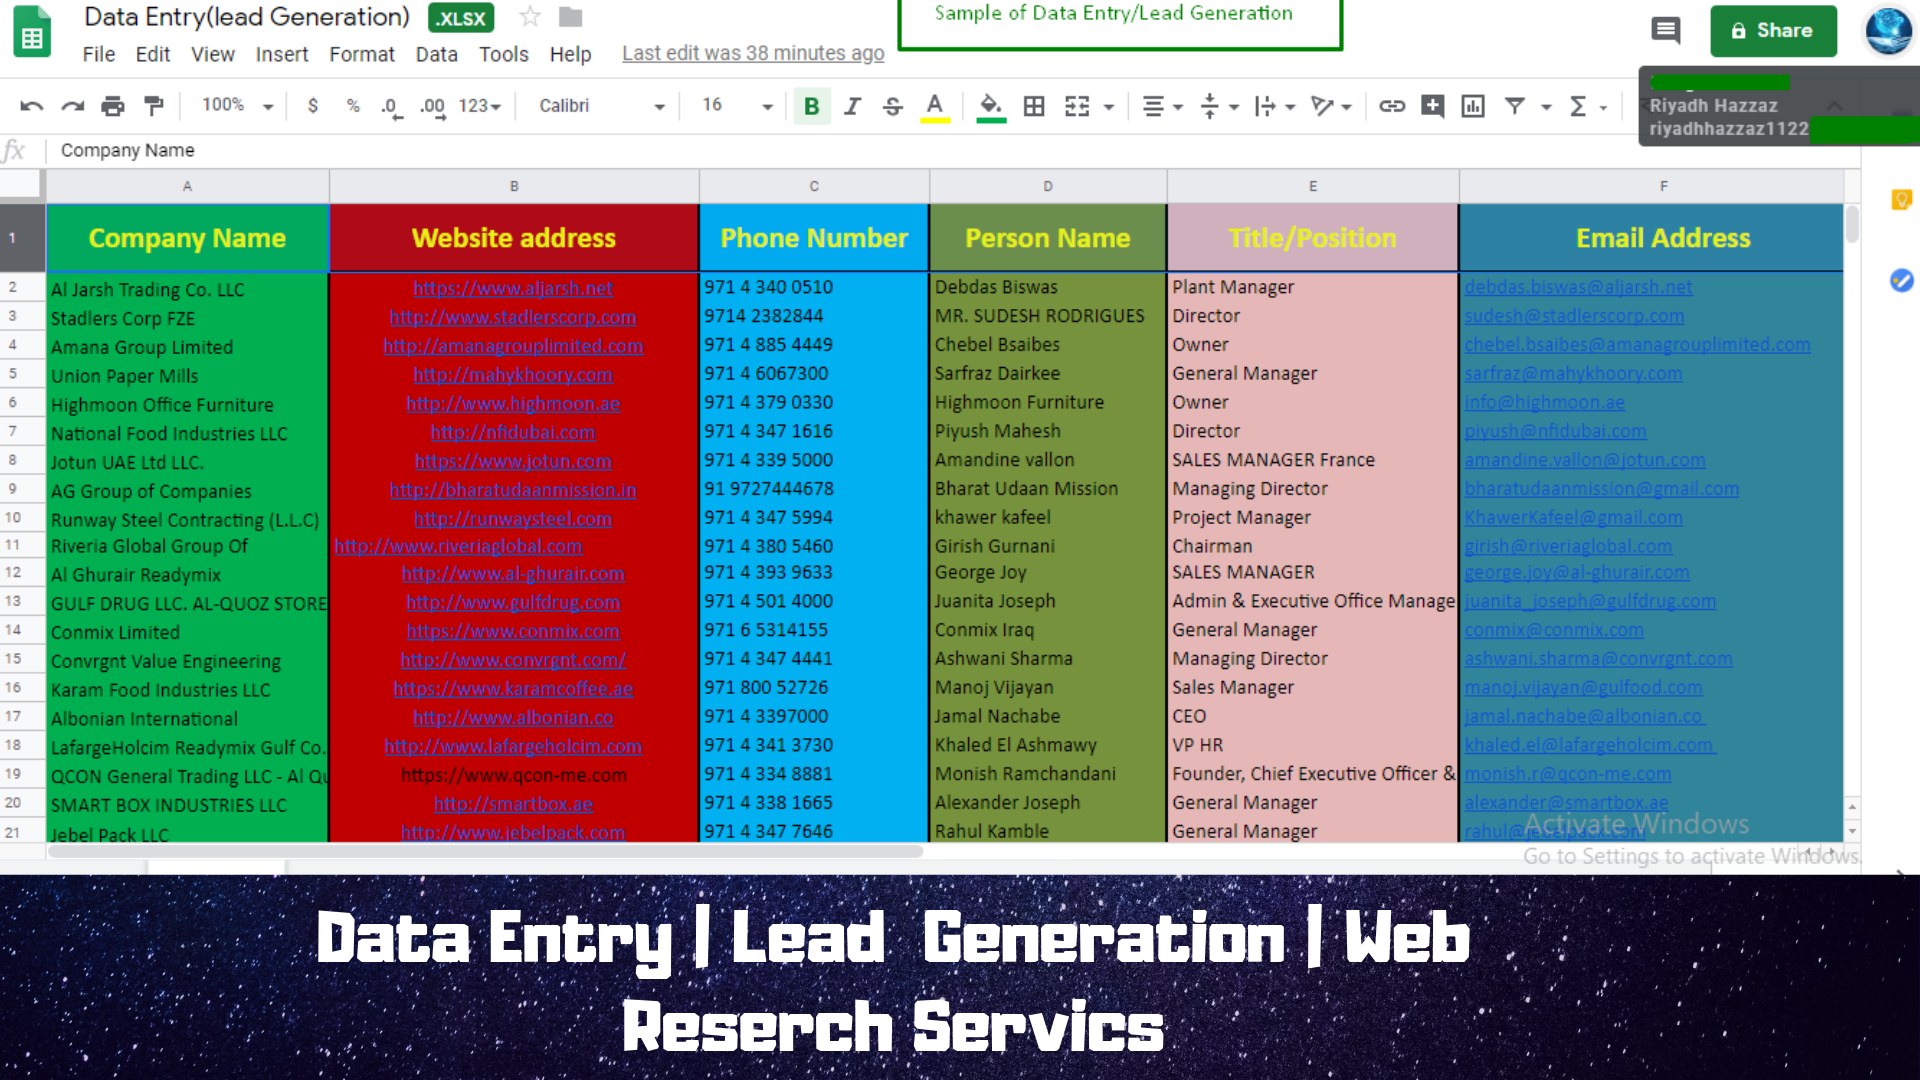Insert a chart from the toolbar
The height and width of the screenshot is (1080, 1920).
pos(1472,105)
